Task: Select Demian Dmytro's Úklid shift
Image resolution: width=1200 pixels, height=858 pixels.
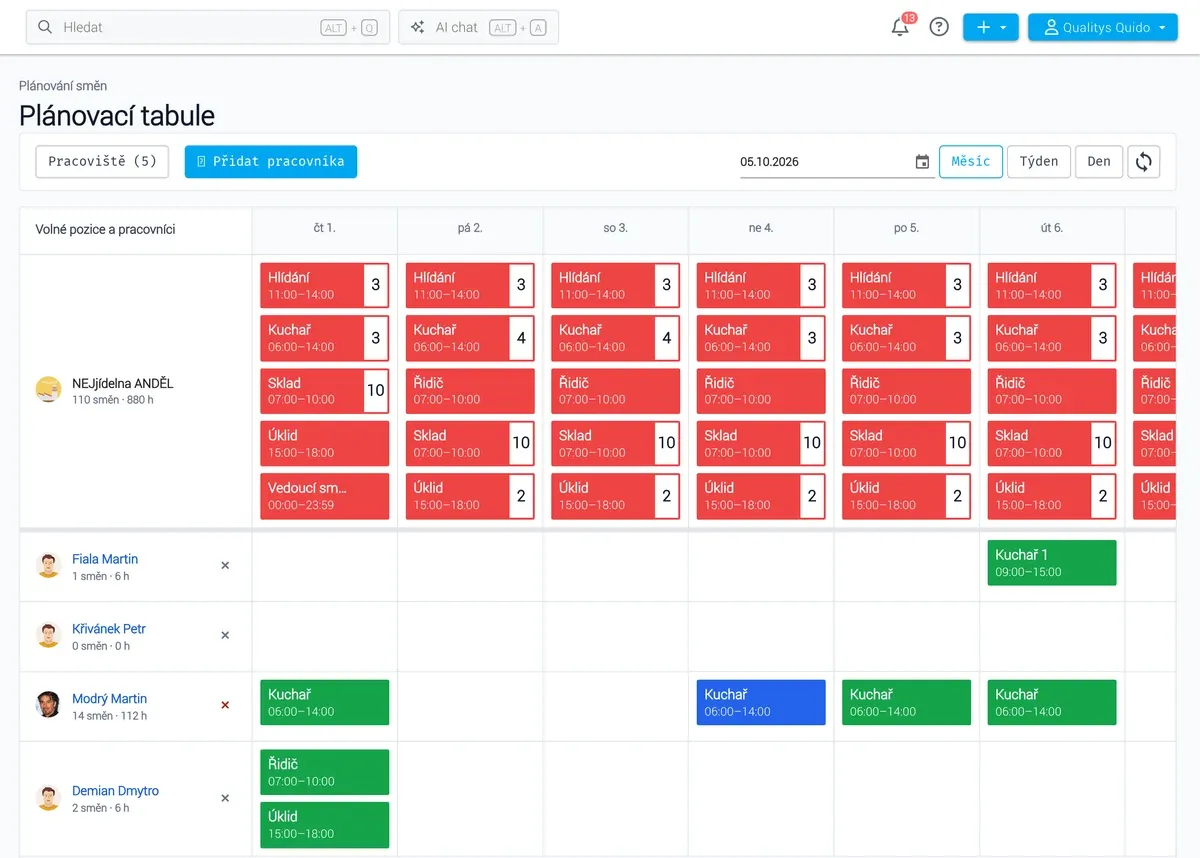Action: point(325,825)
